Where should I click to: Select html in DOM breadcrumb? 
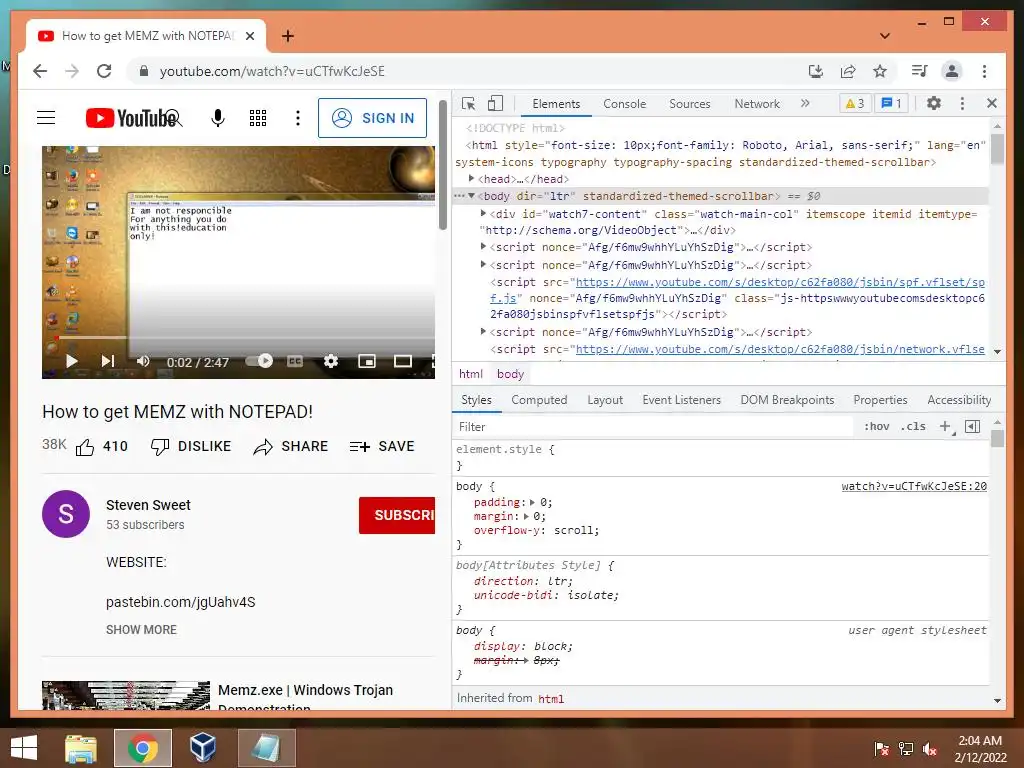[x=471, y=374]
